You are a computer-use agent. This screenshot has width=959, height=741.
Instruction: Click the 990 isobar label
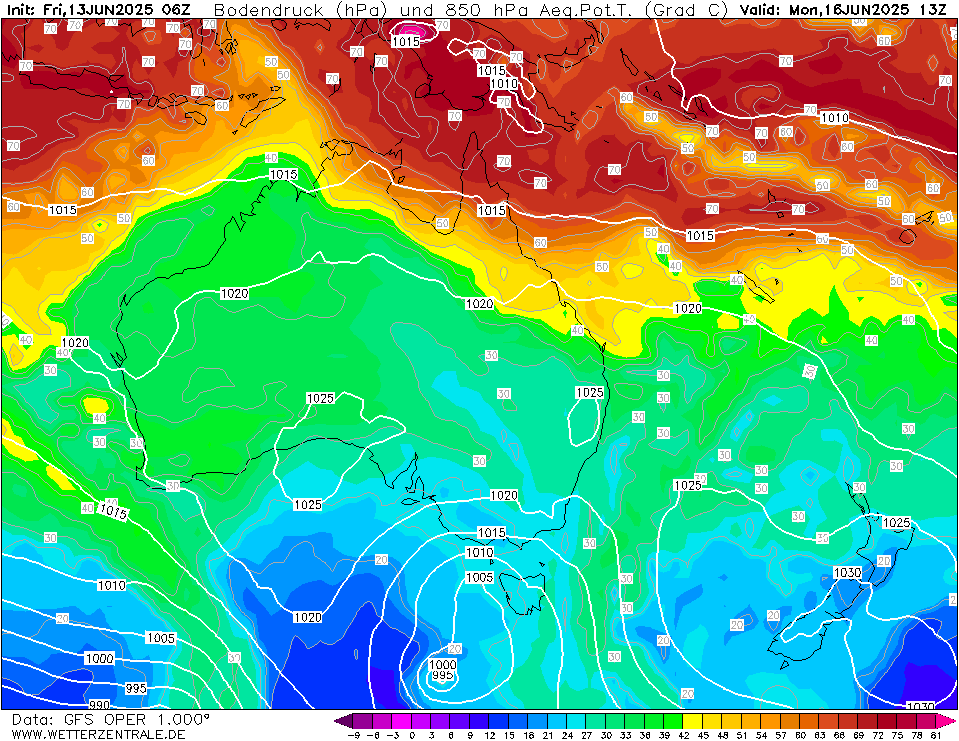click(99, 705)
